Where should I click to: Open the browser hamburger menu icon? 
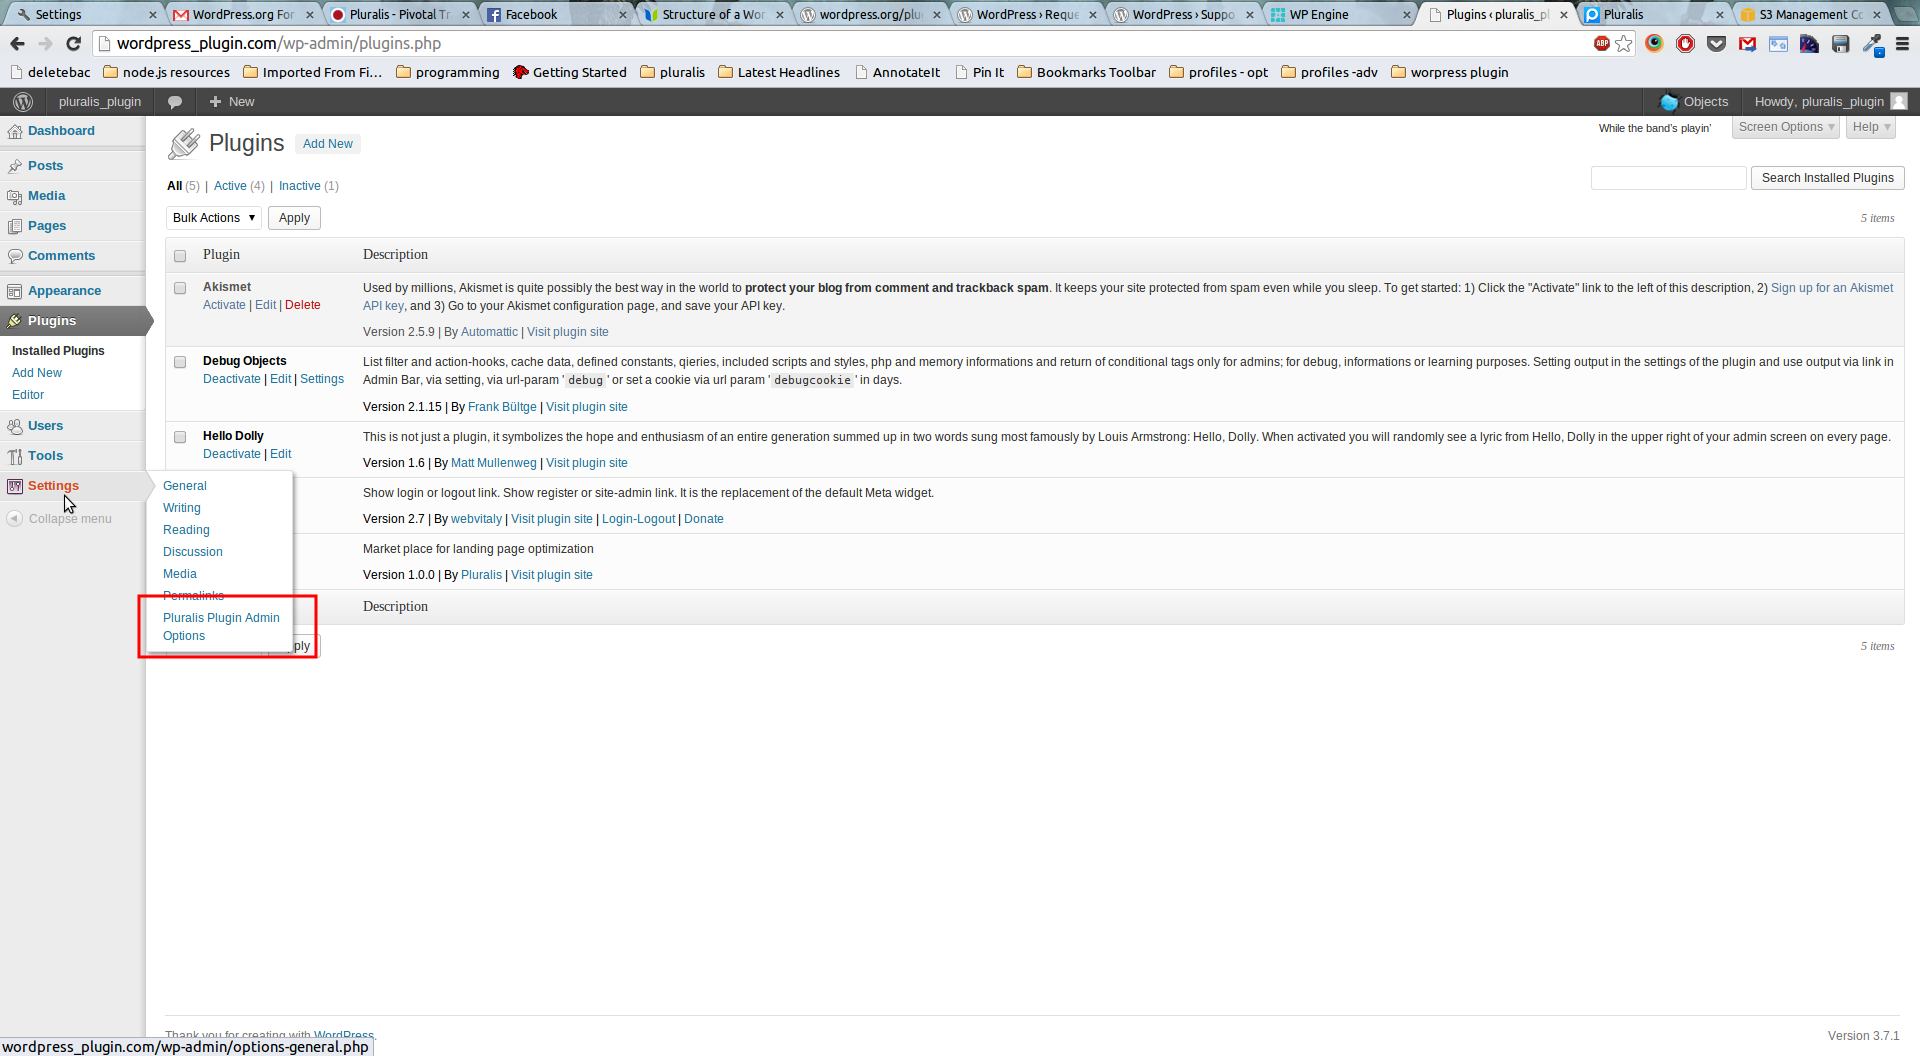tap(1902, 43)
